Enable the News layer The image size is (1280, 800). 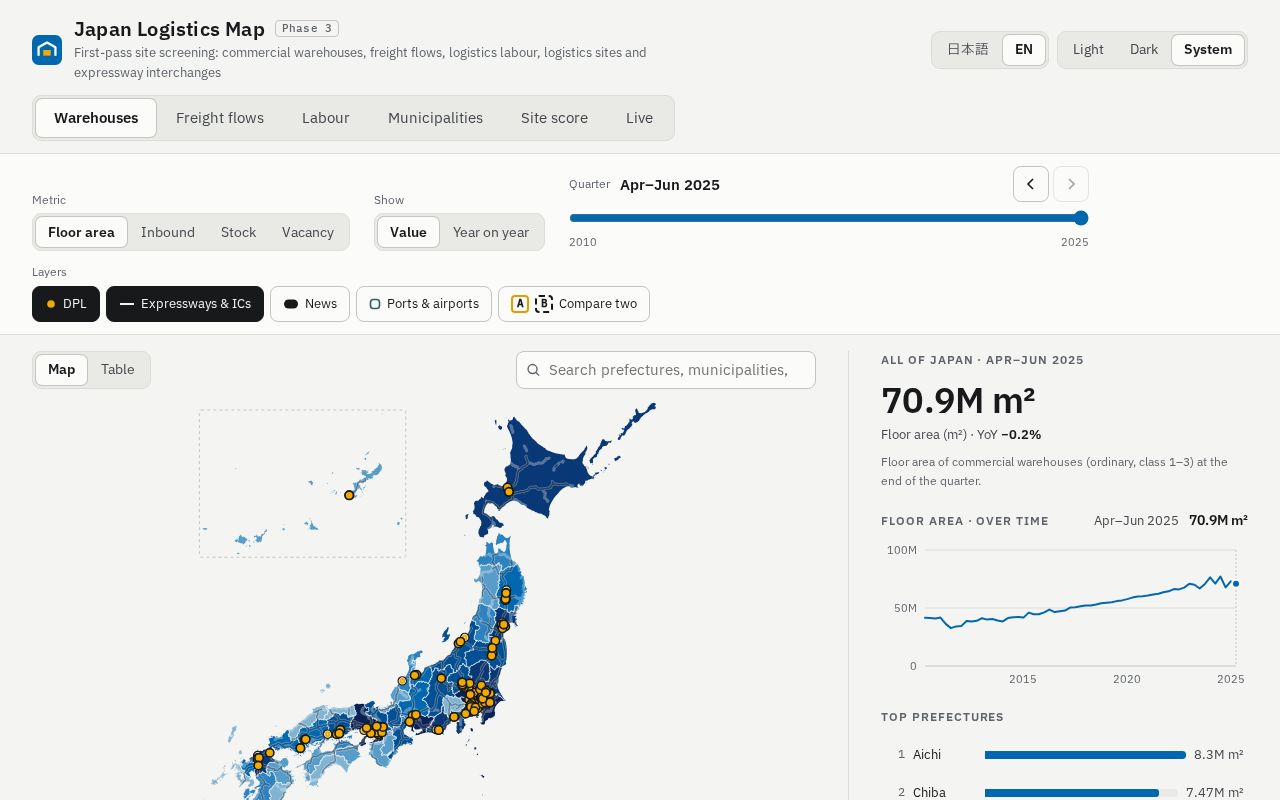tap(309, 304)
